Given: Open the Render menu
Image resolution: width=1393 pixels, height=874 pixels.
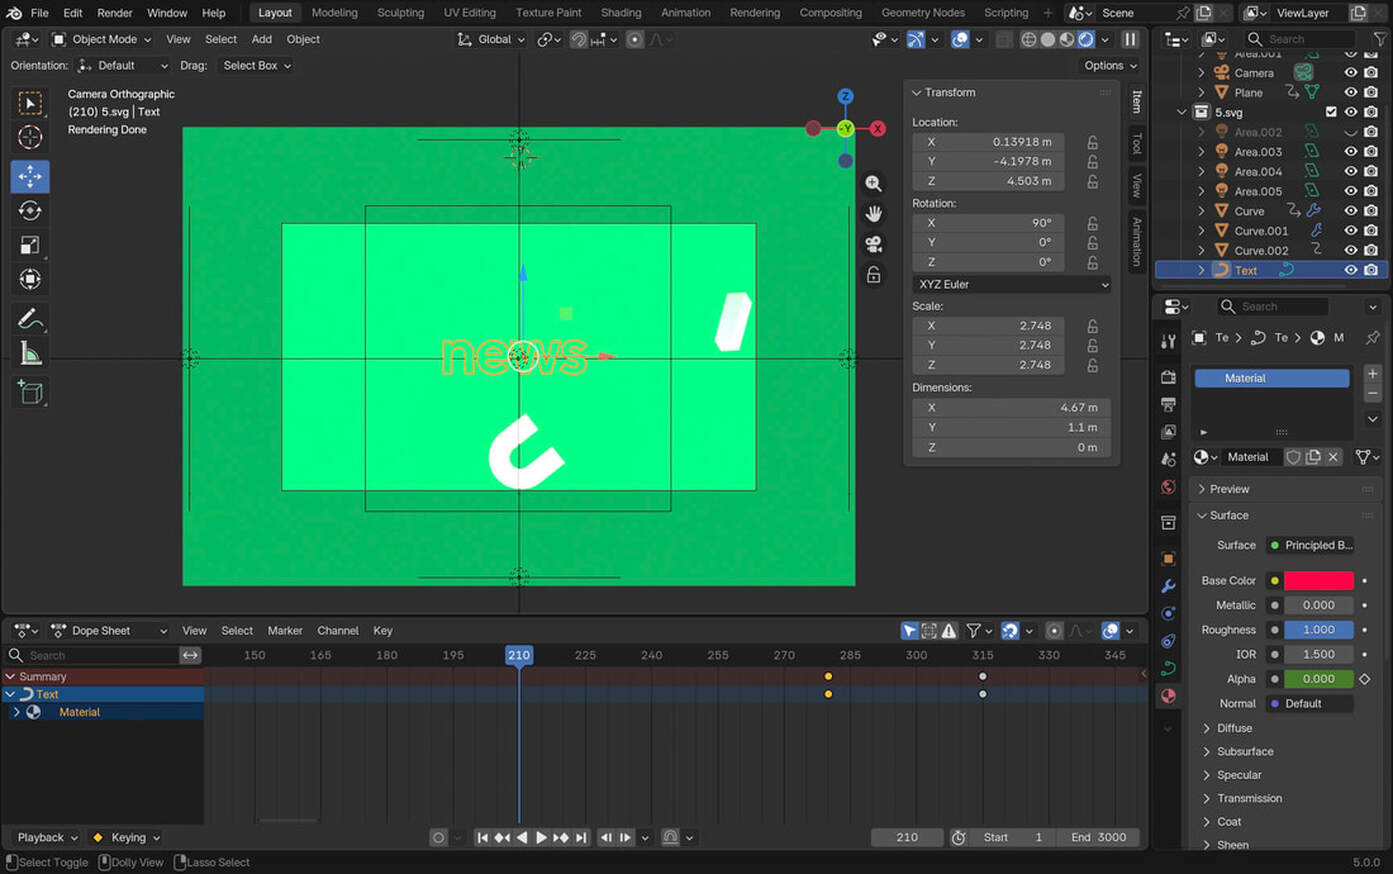Looking at the screenshot, I should (114, 13).
